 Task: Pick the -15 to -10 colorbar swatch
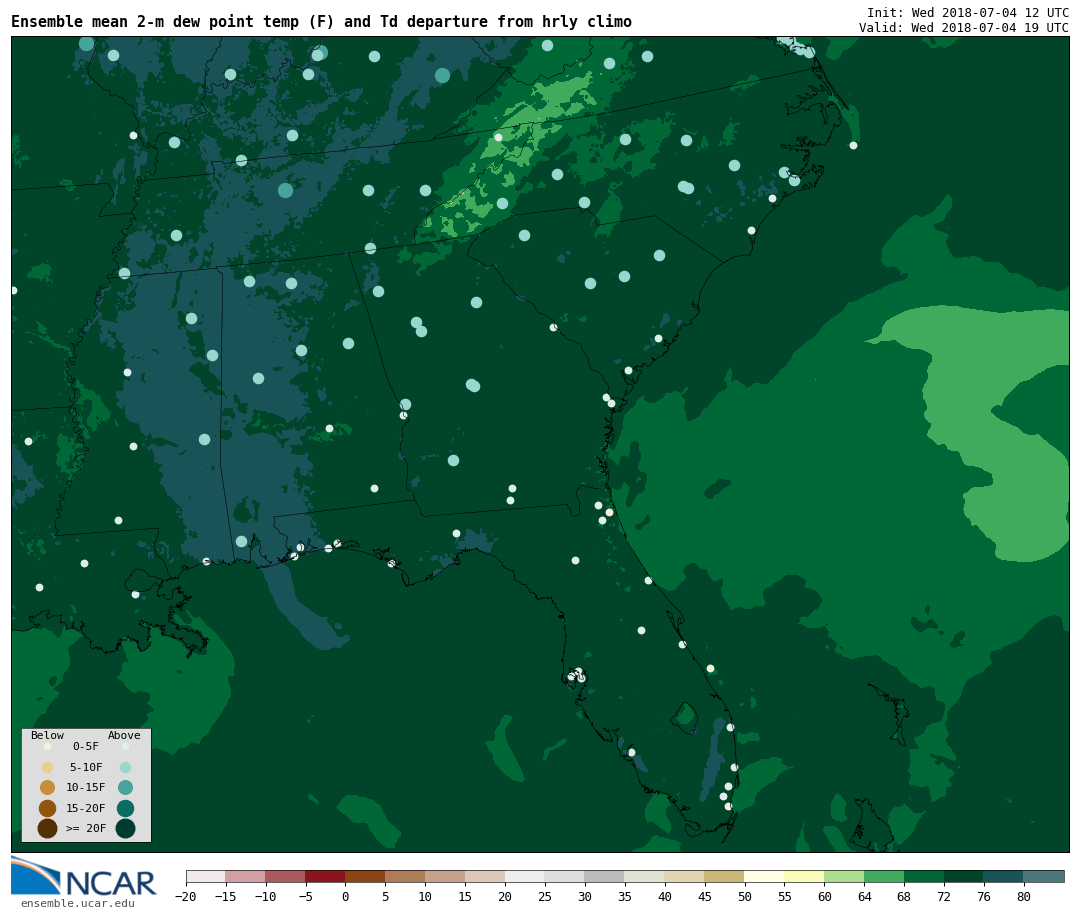point(246,876)
